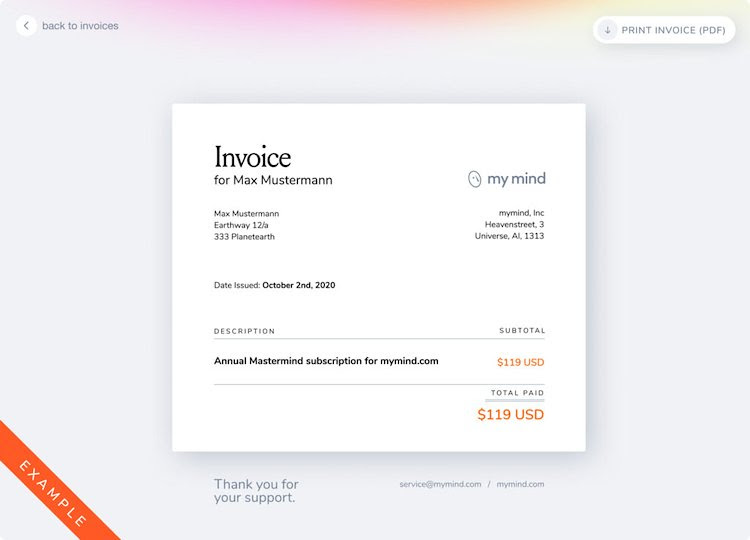
Task: Click the service@mymind.com email link
Action: [440, 484]
